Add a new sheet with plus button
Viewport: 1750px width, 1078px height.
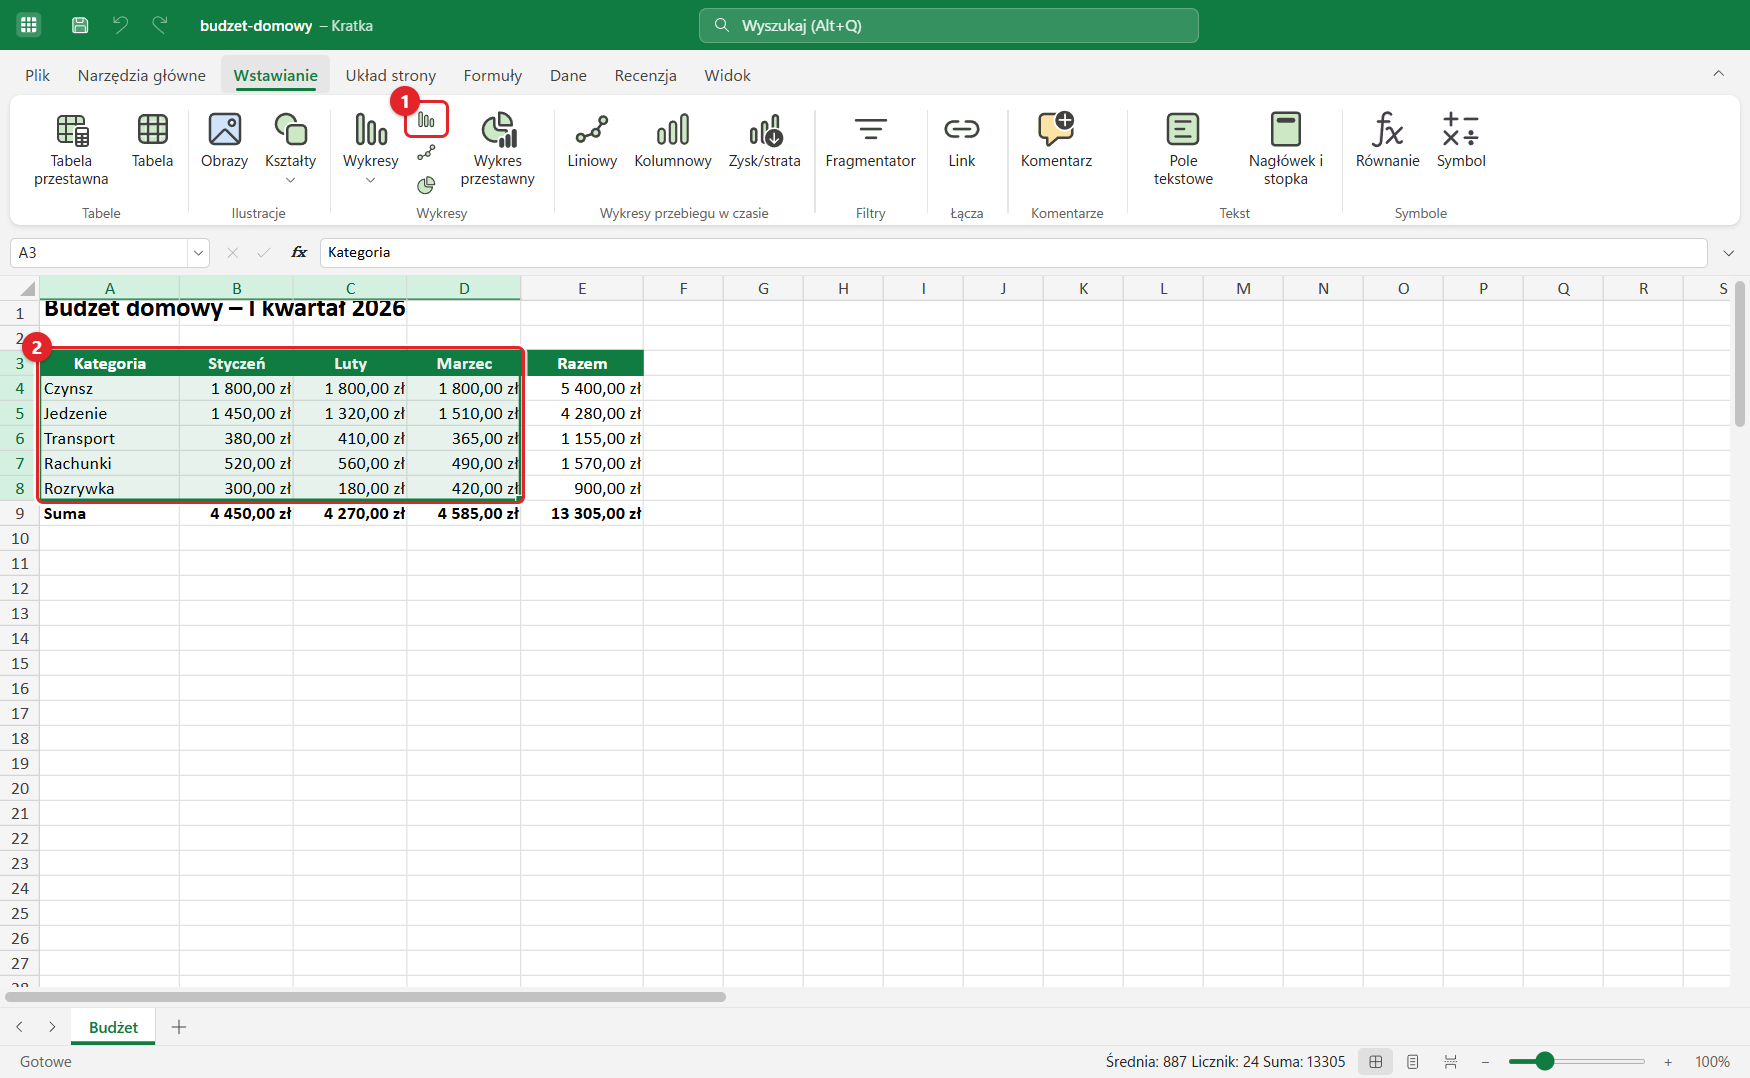click(x=179, y=1027)
